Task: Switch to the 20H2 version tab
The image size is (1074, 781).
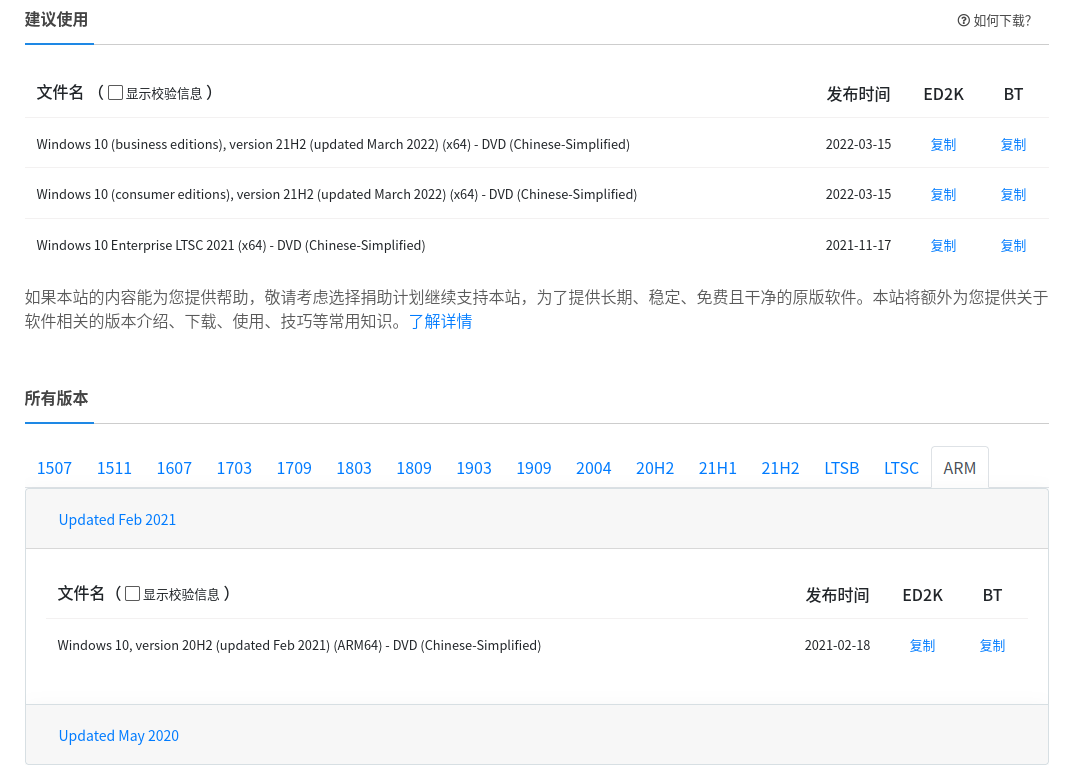Action: [x=655, y=468]
